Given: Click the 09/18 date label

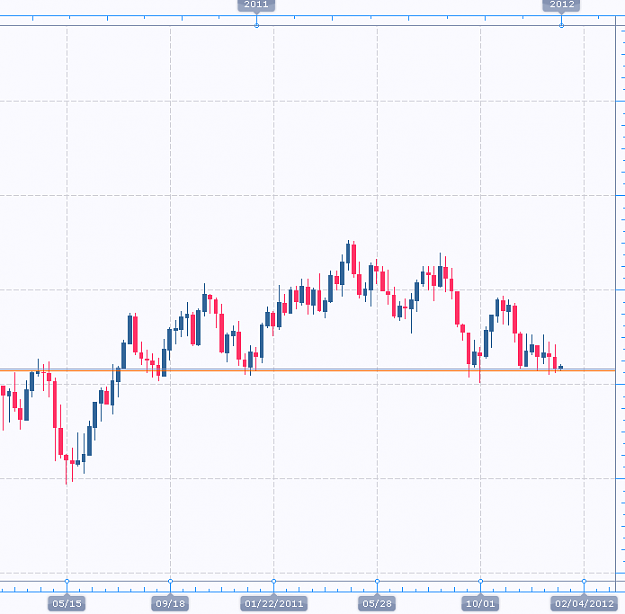Looking at the screenshot, I should (x=170, y=603).
